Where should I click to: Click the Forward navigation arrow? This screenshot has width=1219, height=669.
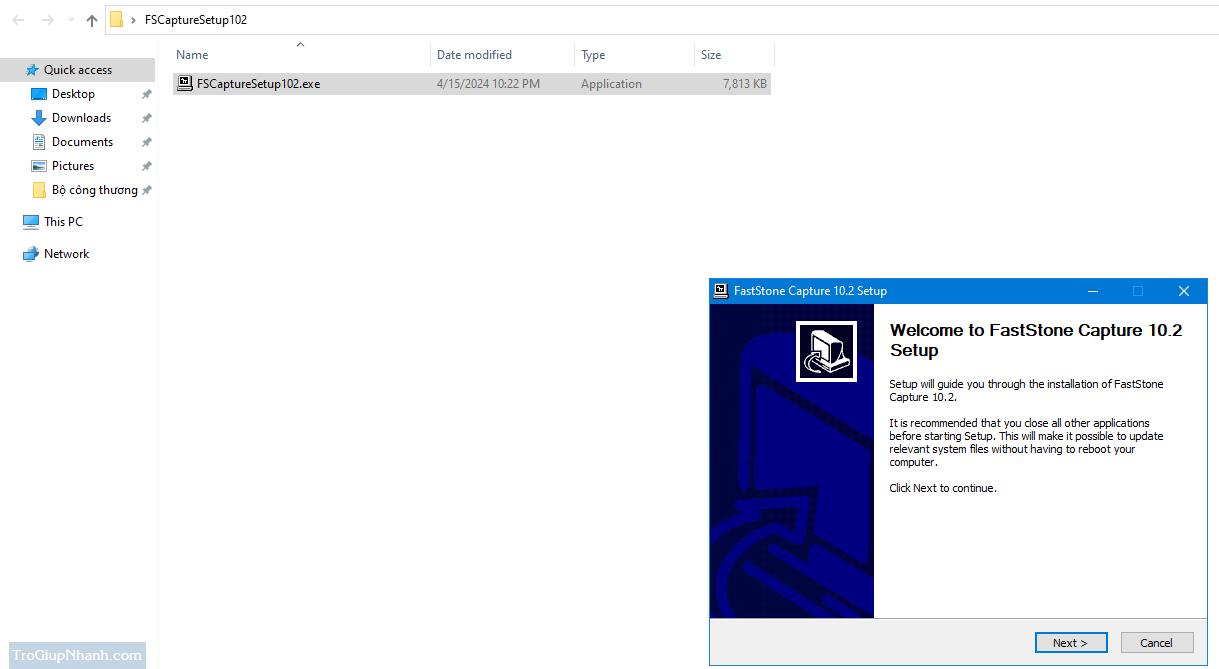(x=47, y=20)
